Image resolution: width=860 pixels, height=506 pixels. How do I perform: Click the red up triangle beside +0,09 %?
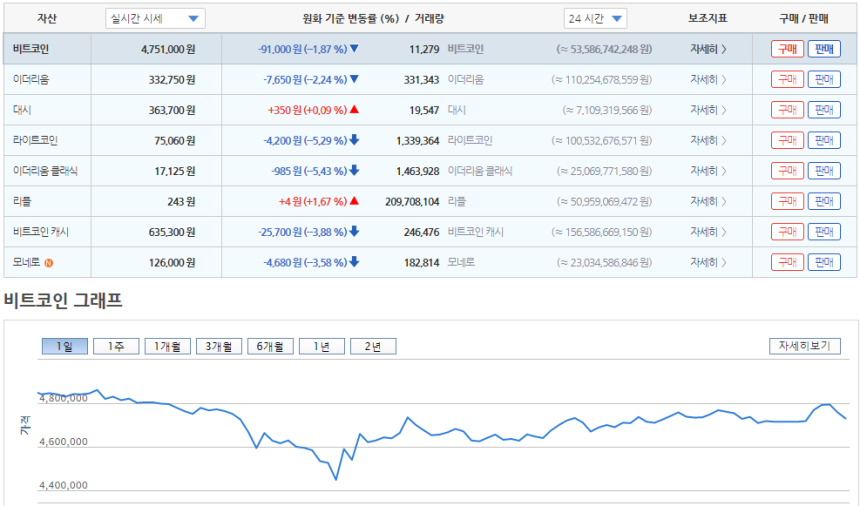(x=354, y=109)
